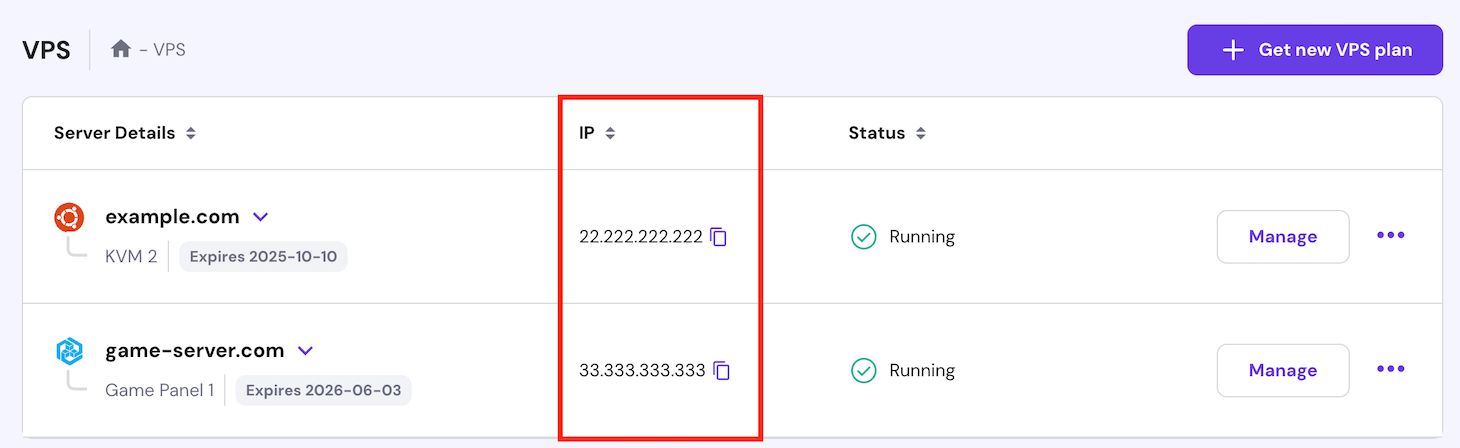The height and width of the screenshot is (448, 1460).
Task: Click the Game Panel logo beside game-server.com
Action: [69, 351]
